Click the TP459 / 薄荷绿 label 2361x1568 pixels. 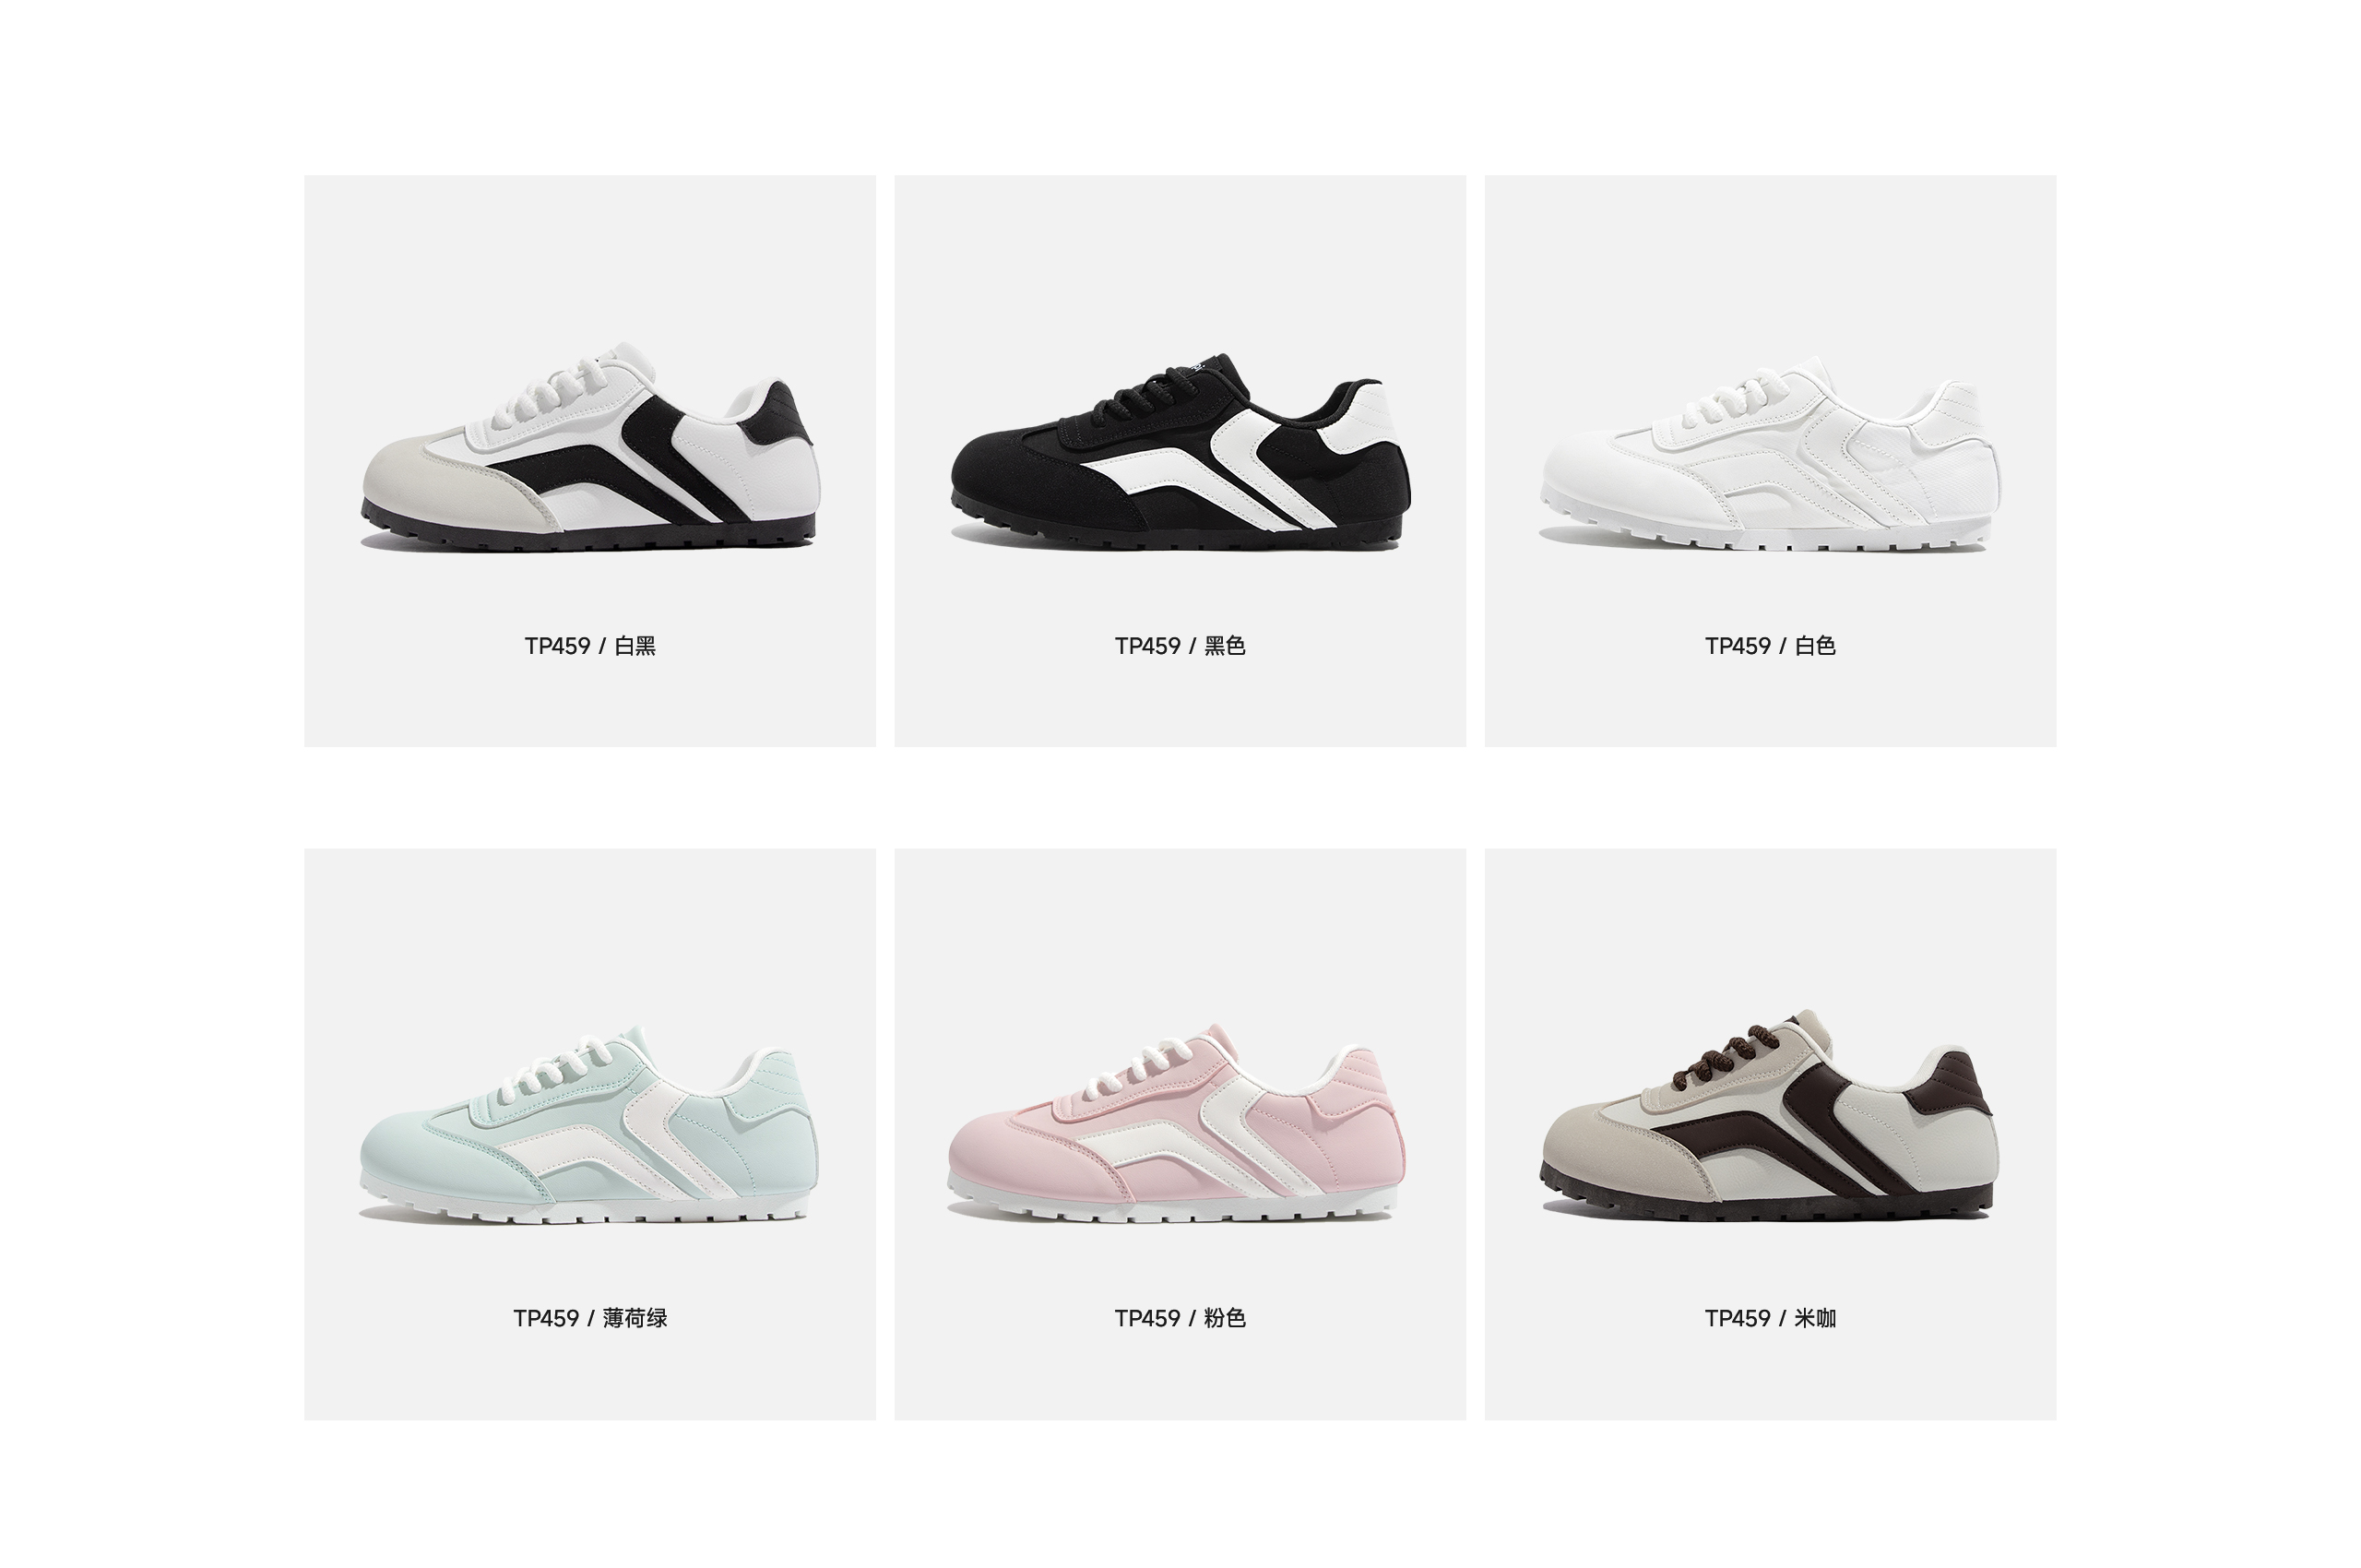(x=590, y=1318)
